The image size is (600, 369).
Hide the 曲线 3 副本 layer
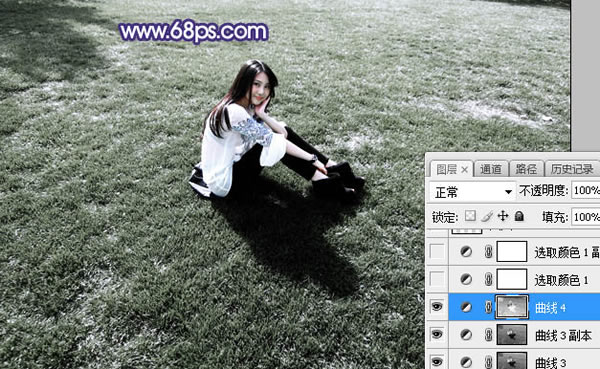tap(437, 334)
